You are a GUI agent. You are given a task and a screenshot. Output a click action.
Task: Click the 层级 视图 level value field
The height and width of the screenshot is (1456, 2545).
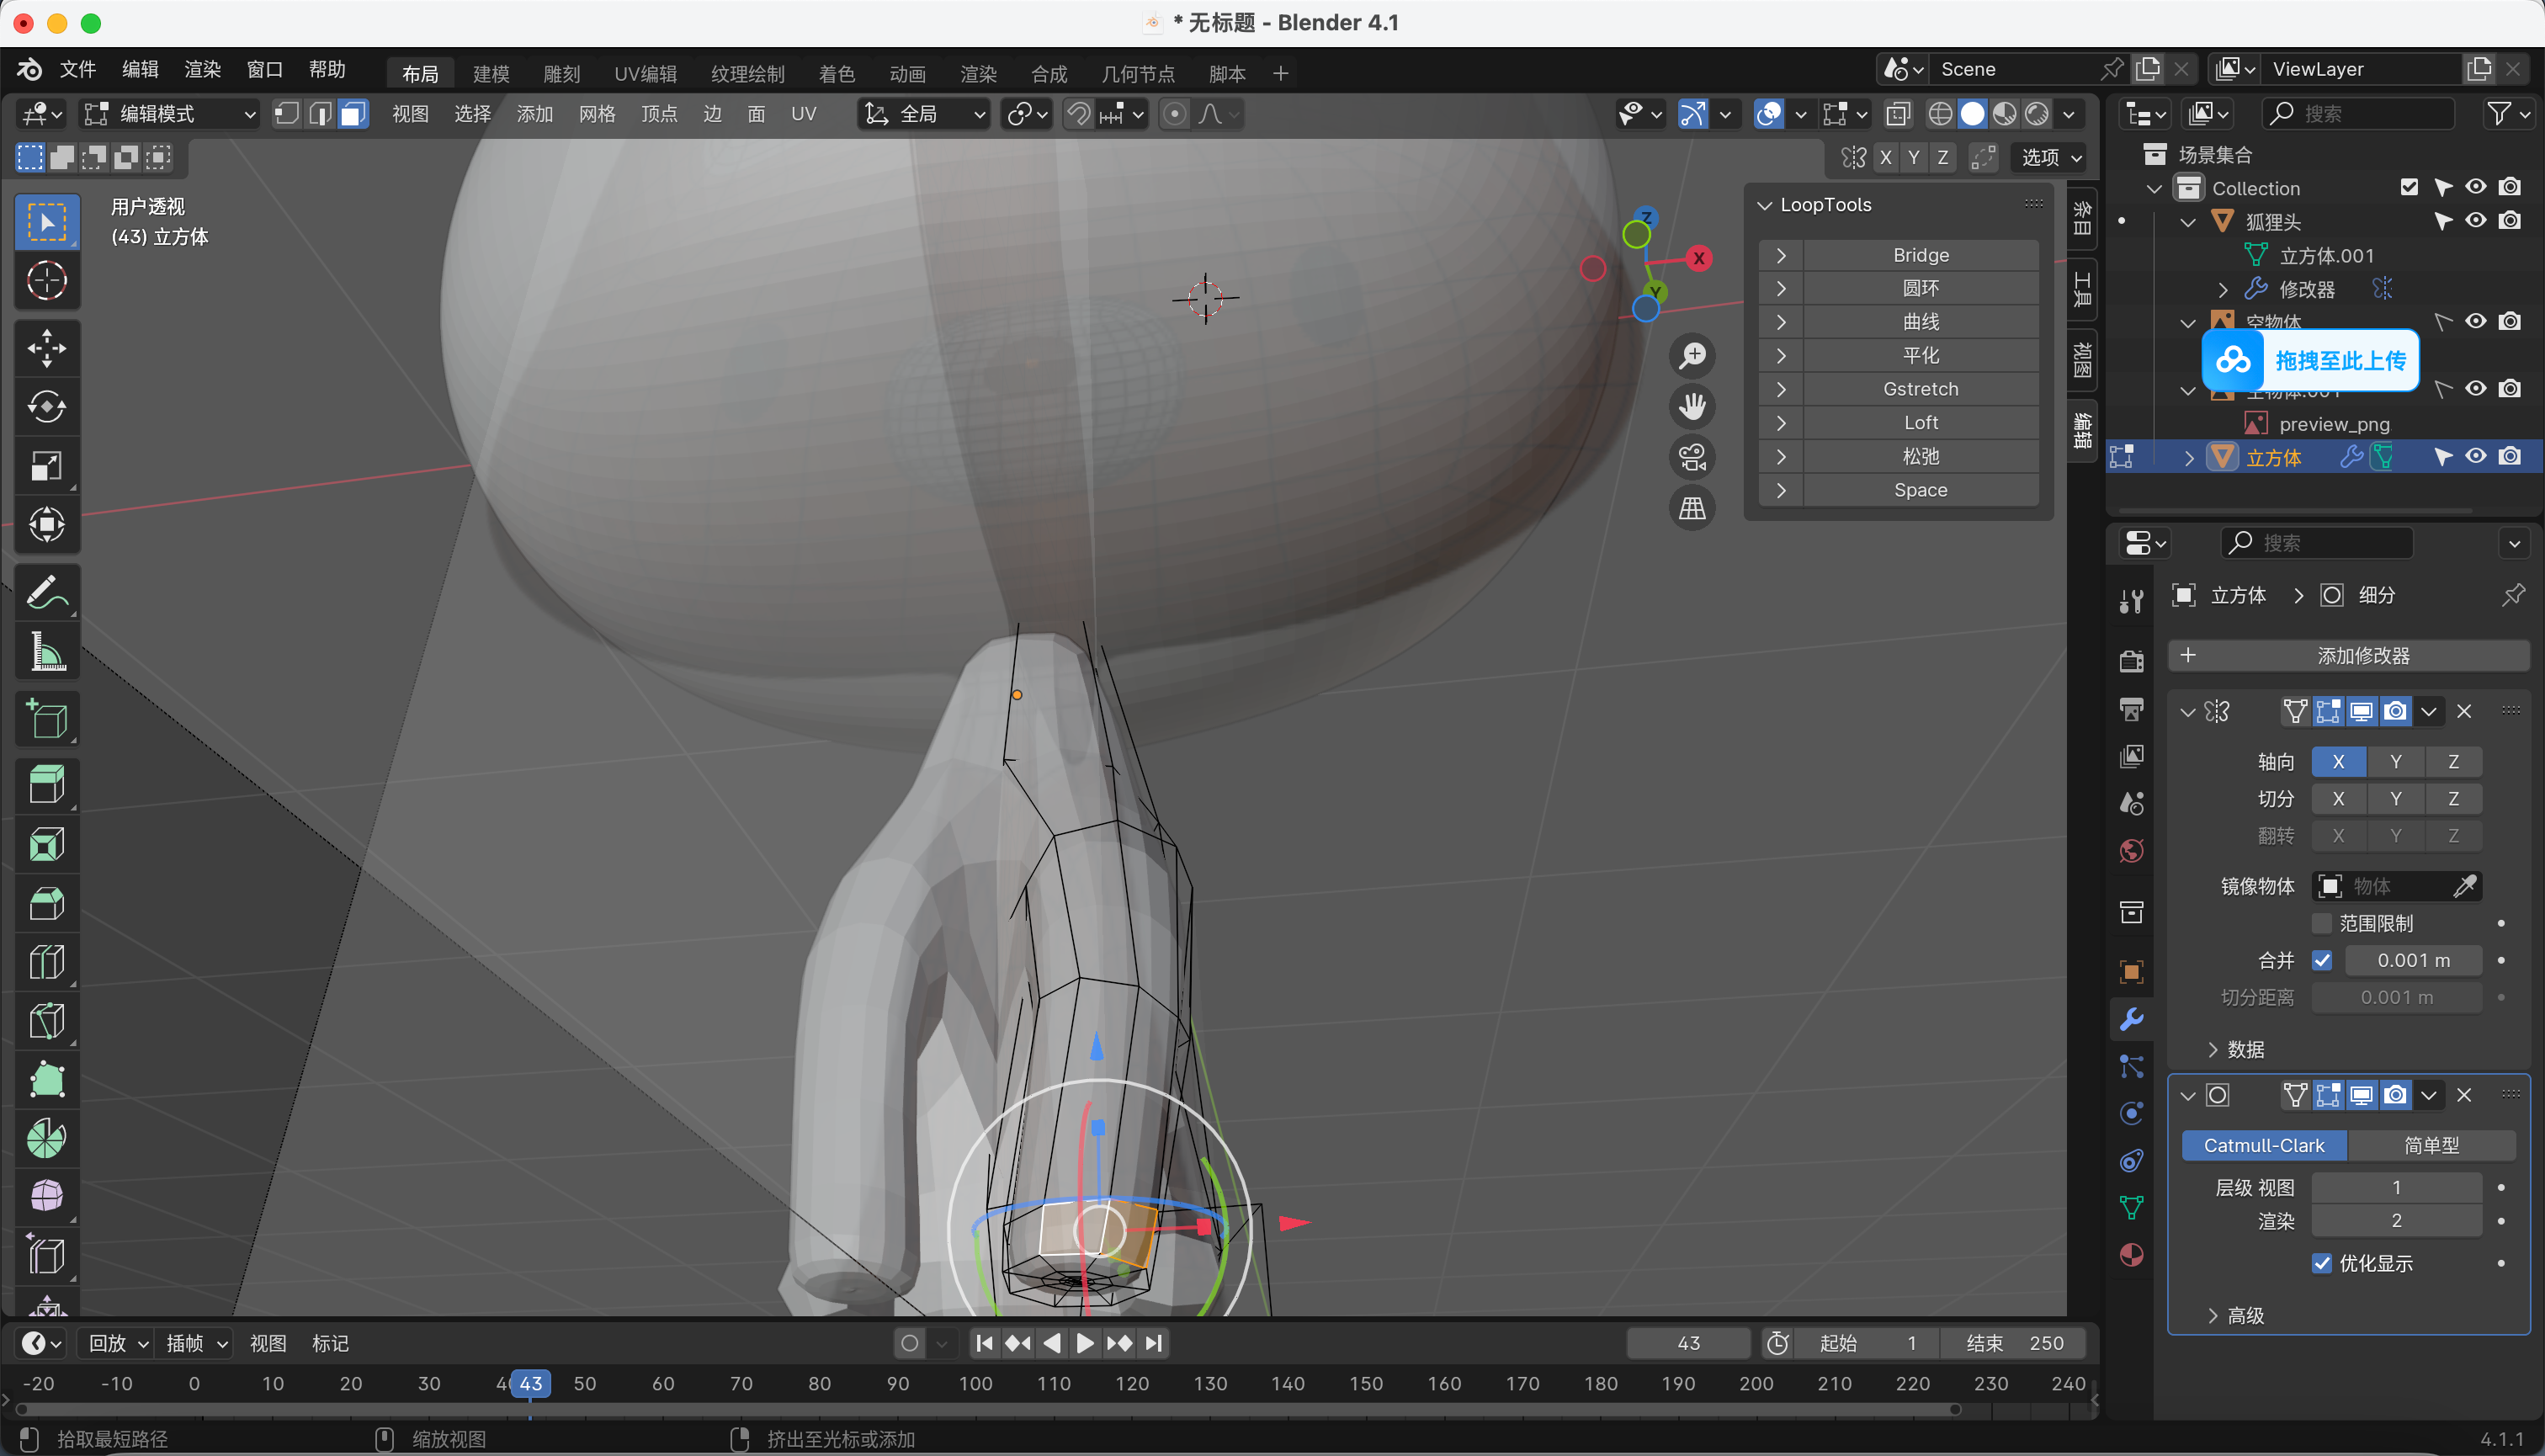pos(2396,1188)
